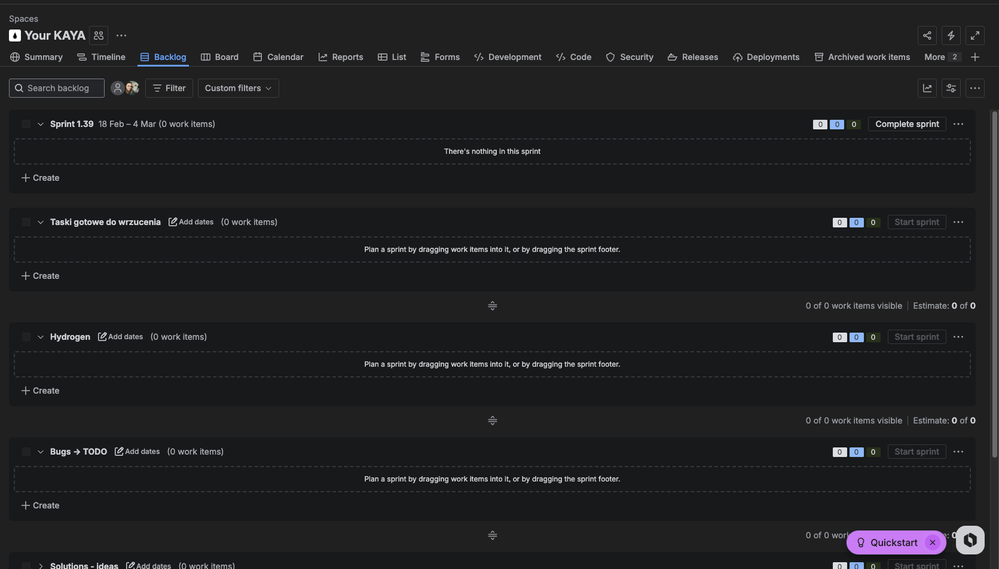
Task: Tick the Sprint 1.39 checkbox
Action: [x=26, y=124]
